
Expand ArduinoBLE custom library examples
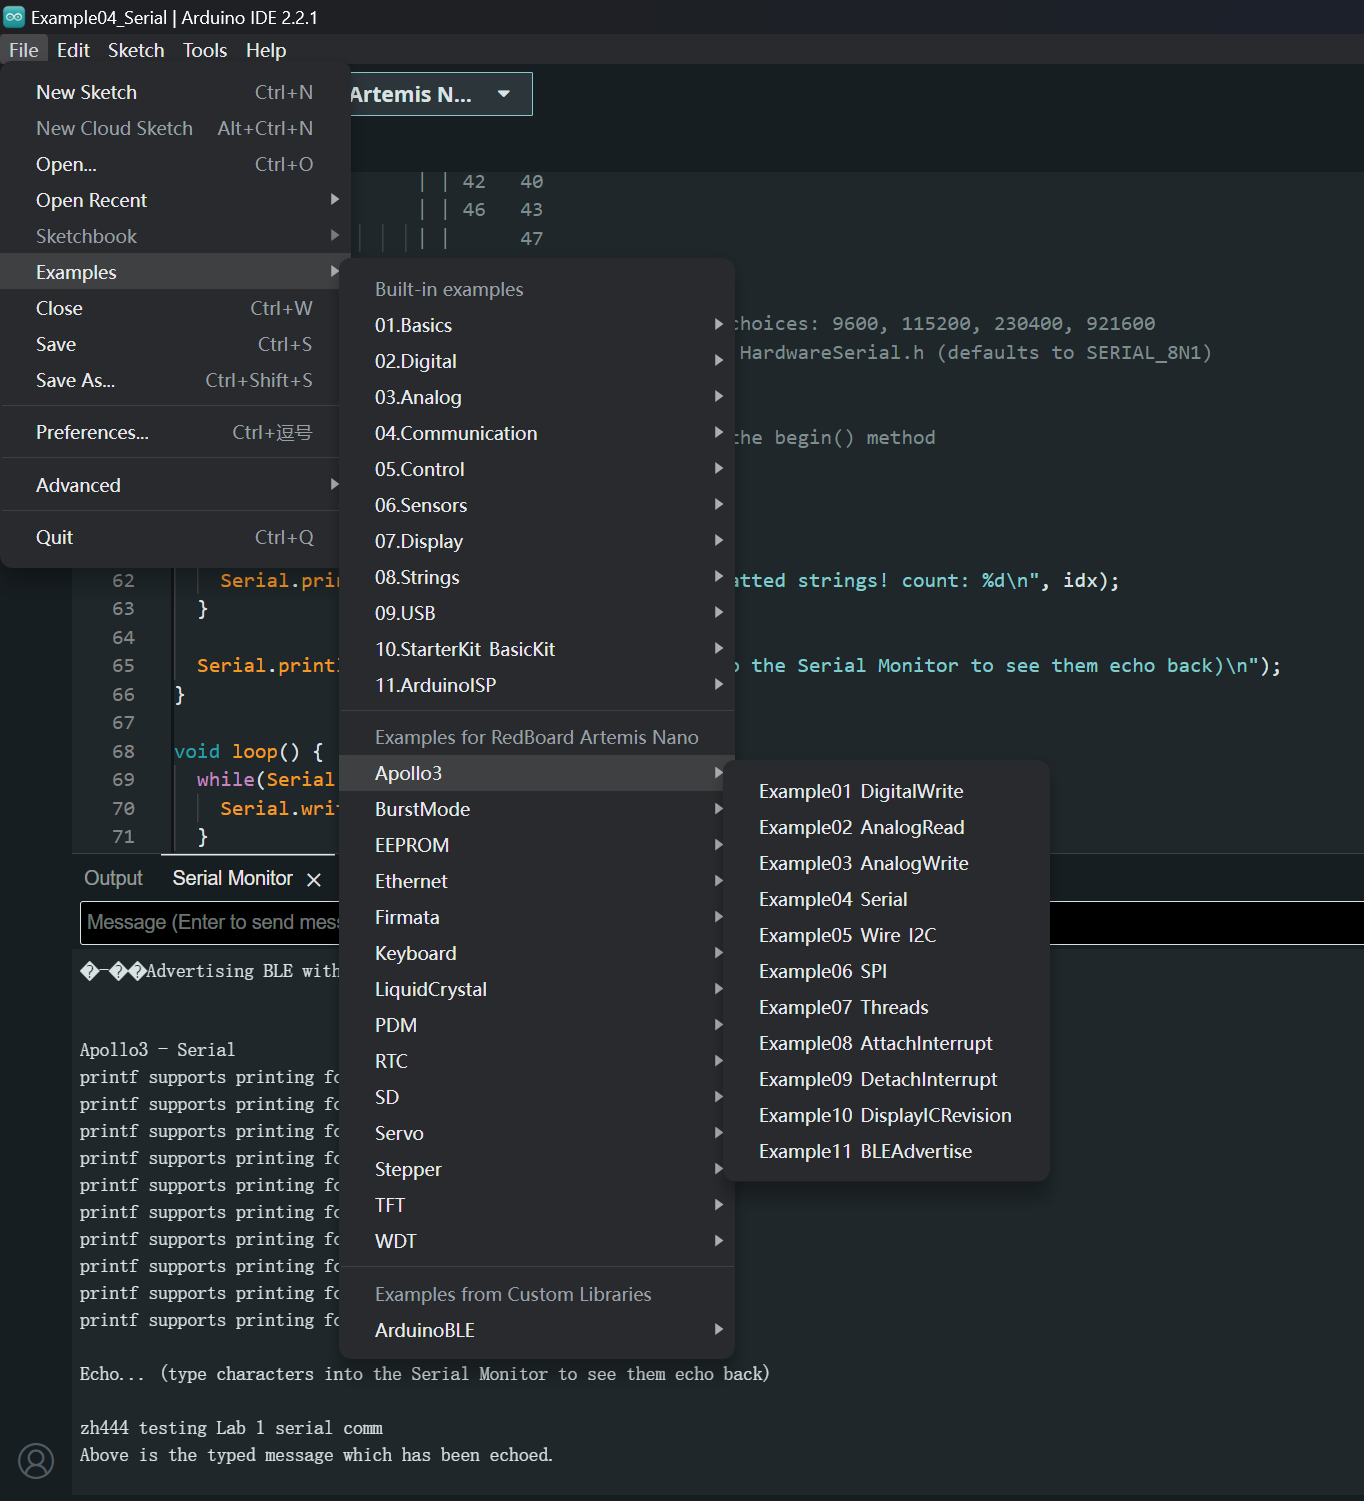point(537,1330)
